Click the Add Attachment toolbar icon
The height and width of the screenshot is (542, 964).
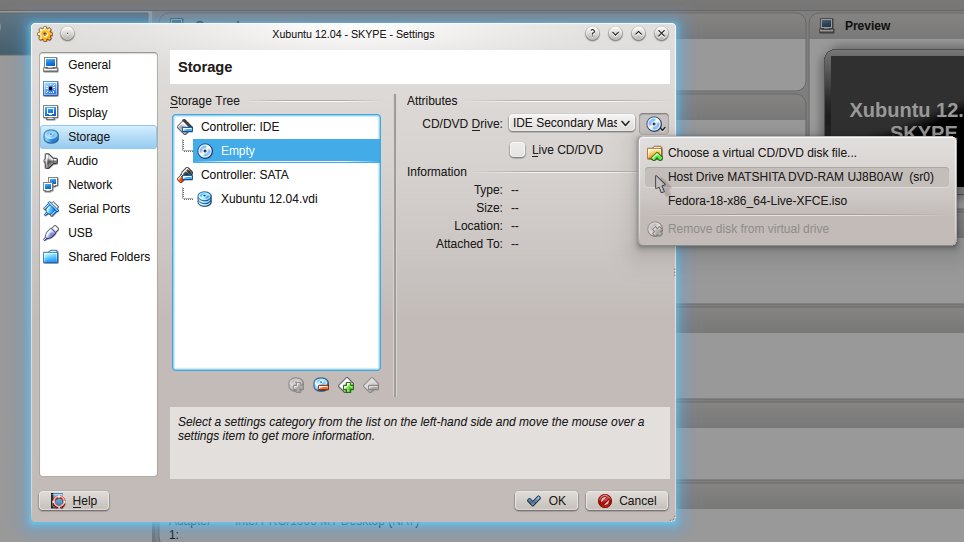point(296,385)
